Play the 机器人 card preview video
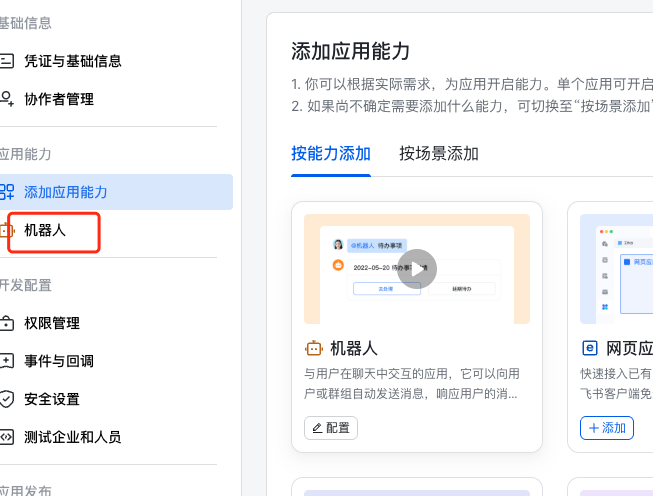The image size is (653, 496). coord(417,269)
